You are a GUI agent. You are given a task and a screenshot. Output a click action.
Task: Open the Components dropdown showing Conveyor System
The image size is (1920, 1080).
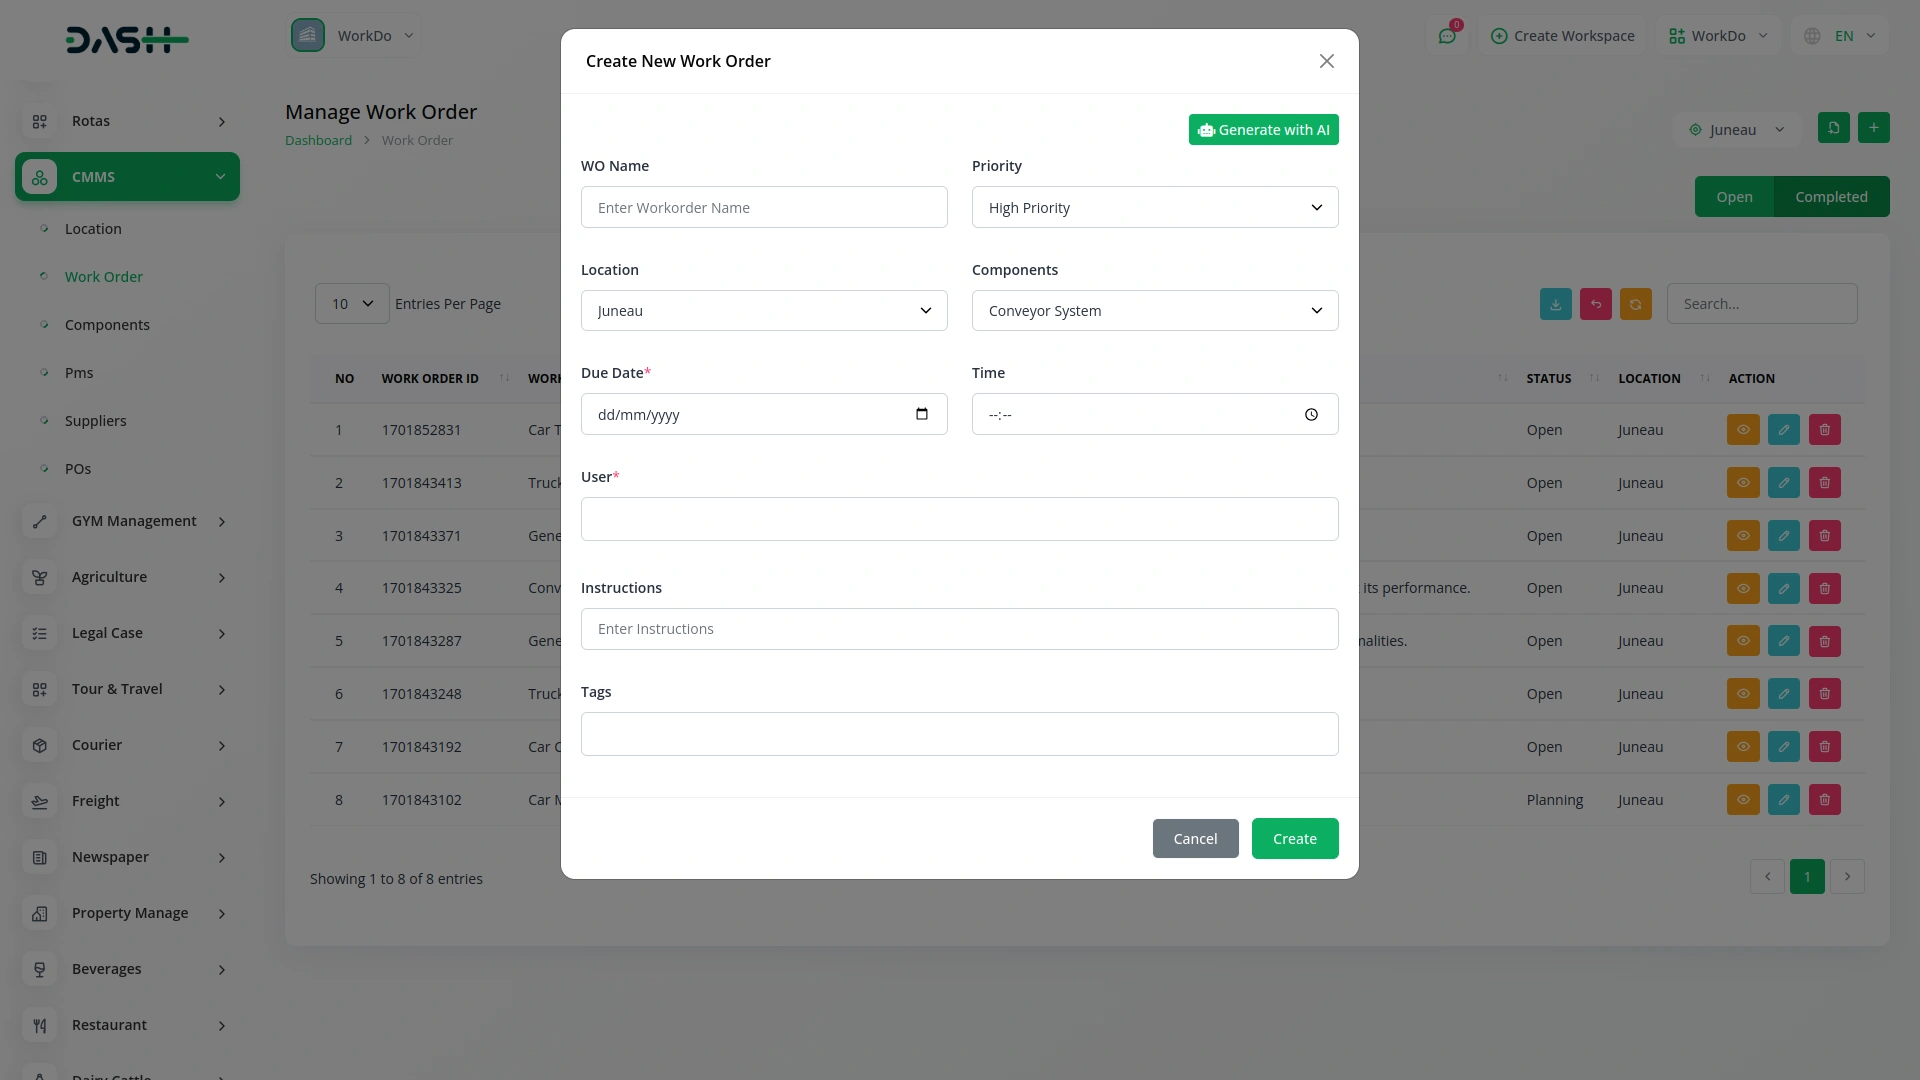[x=1154, y=311]
